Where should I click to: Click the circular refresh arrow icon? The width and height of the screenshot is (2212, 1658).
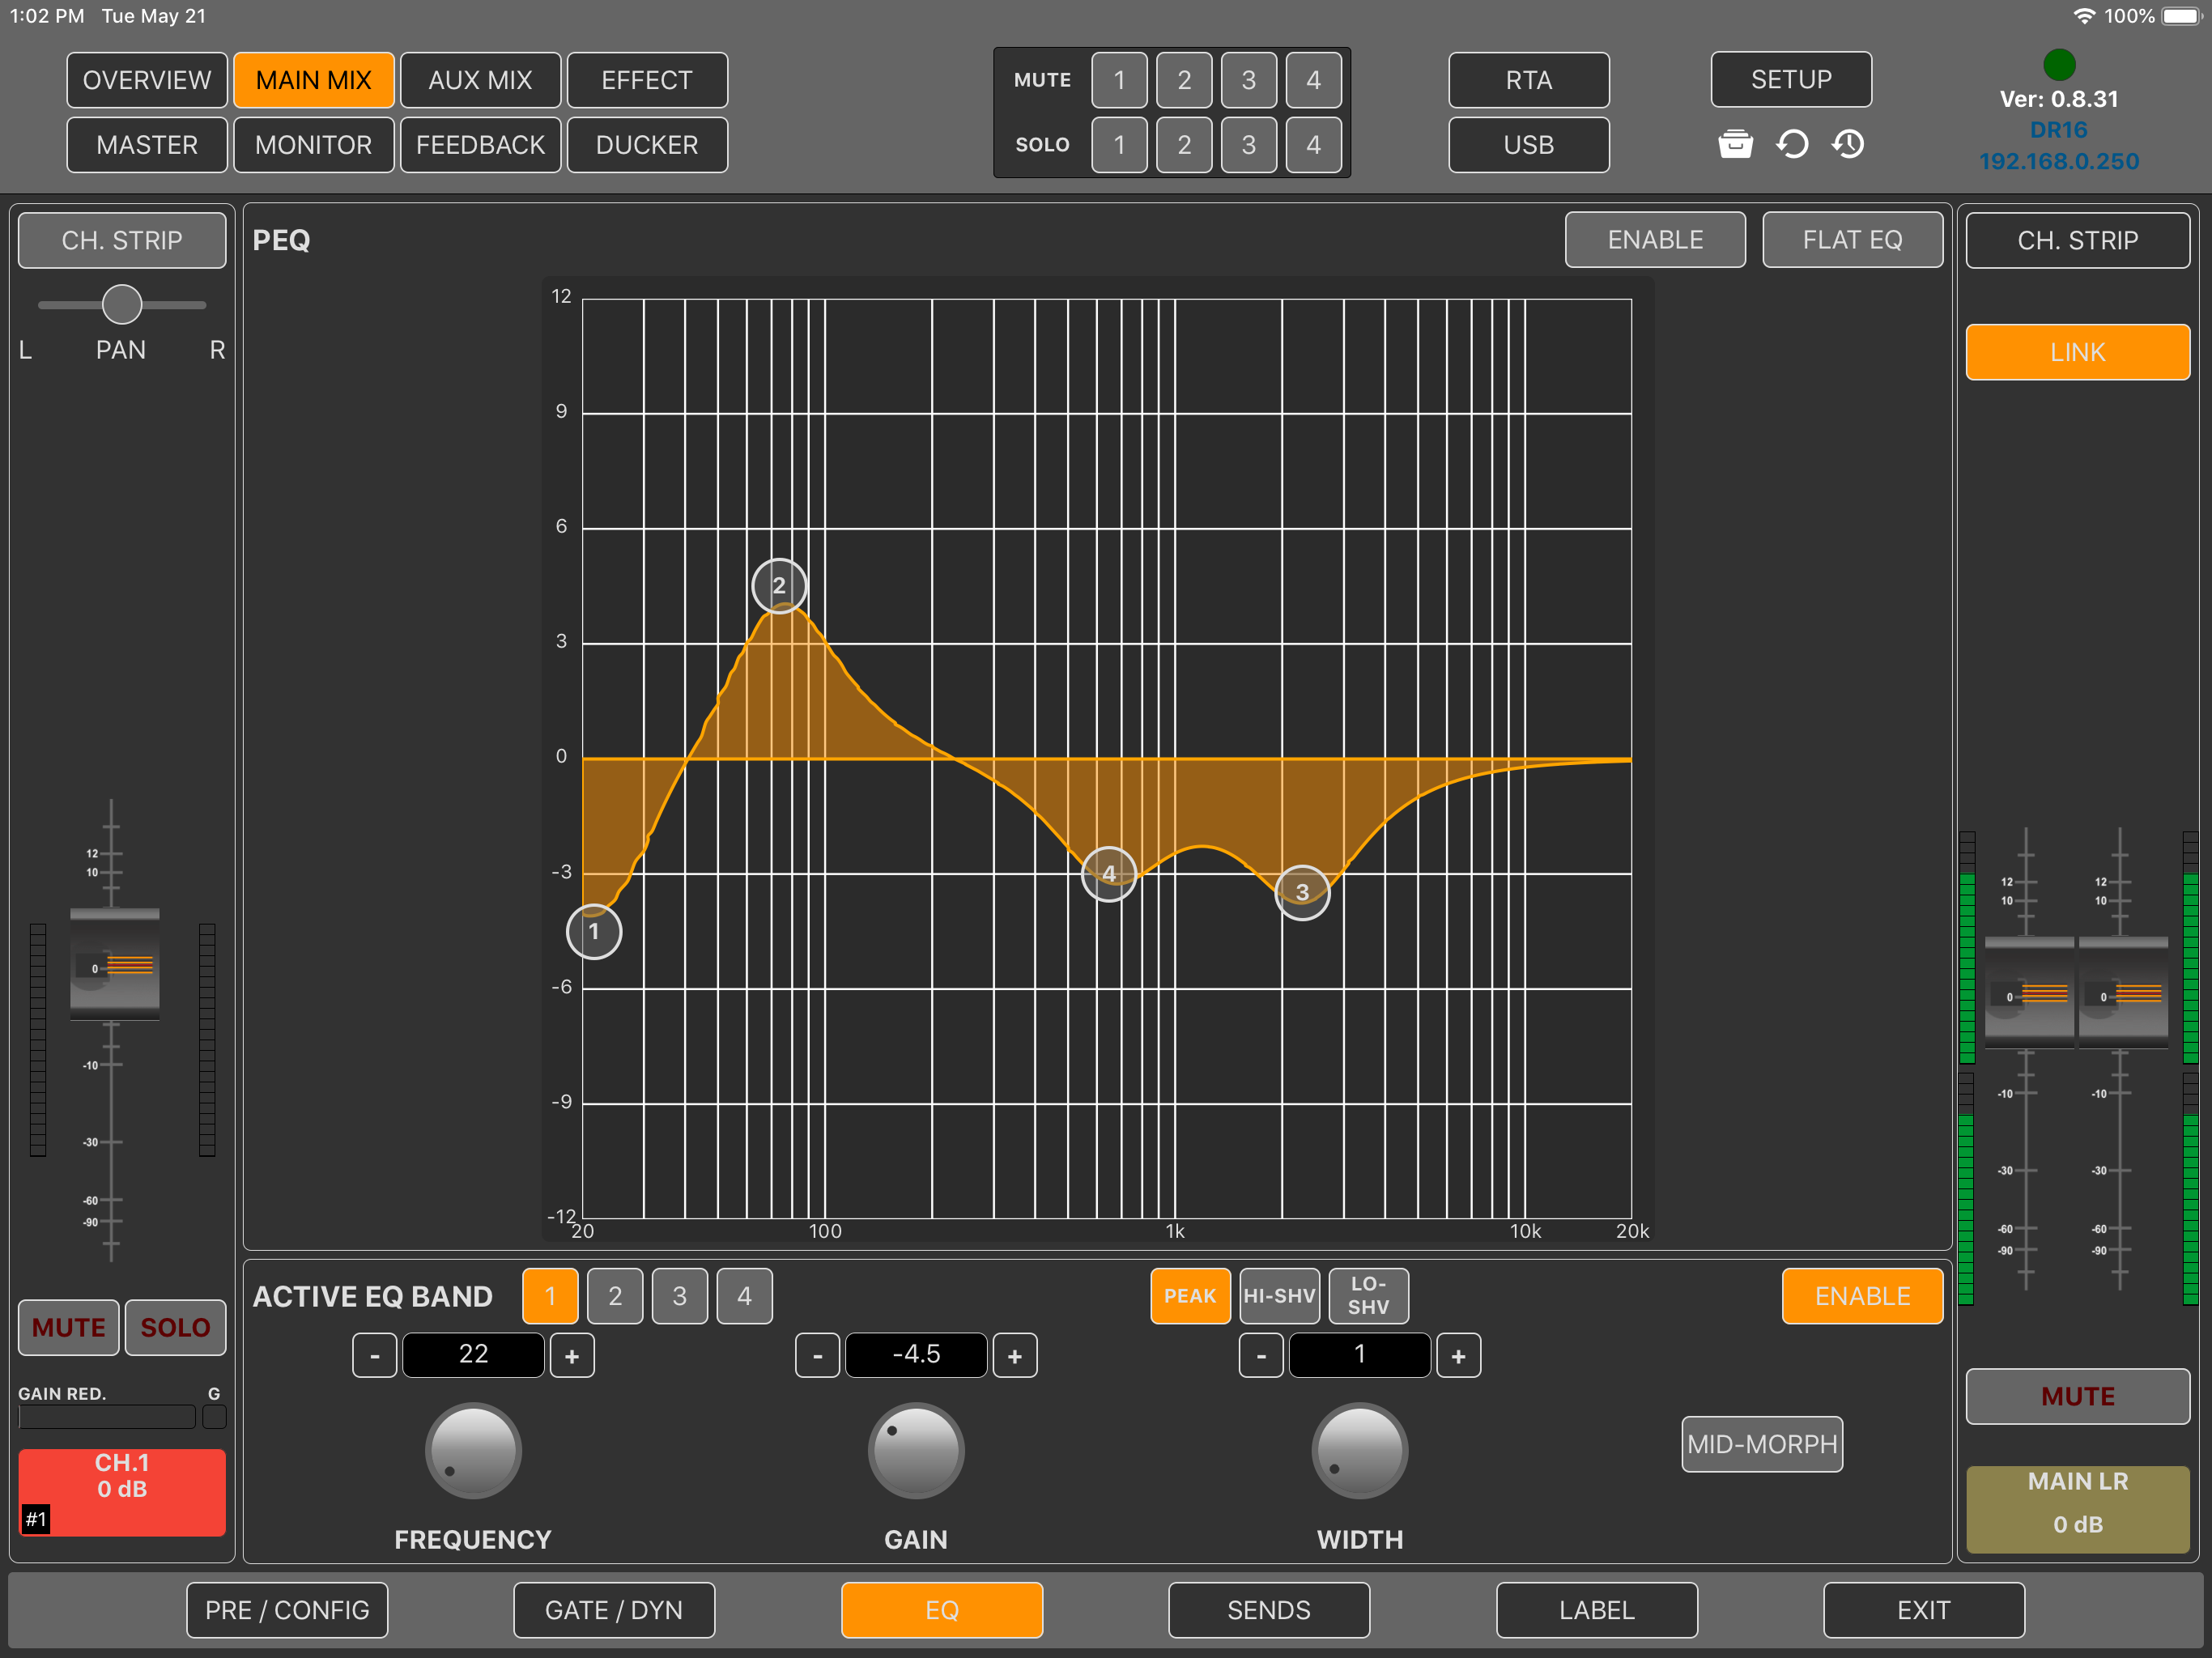(x=1792, y=144)
